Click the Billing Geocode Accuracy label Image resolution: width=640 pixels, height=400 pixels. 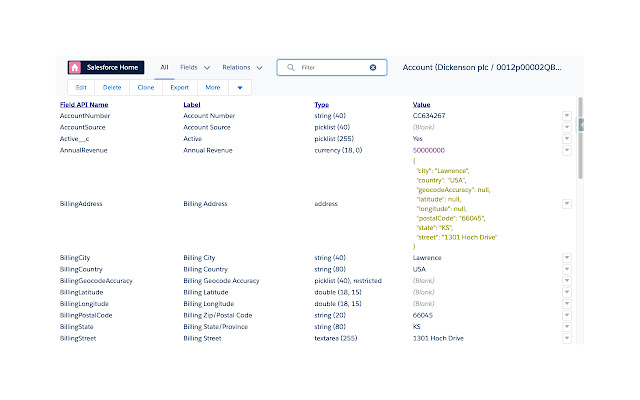221,280
